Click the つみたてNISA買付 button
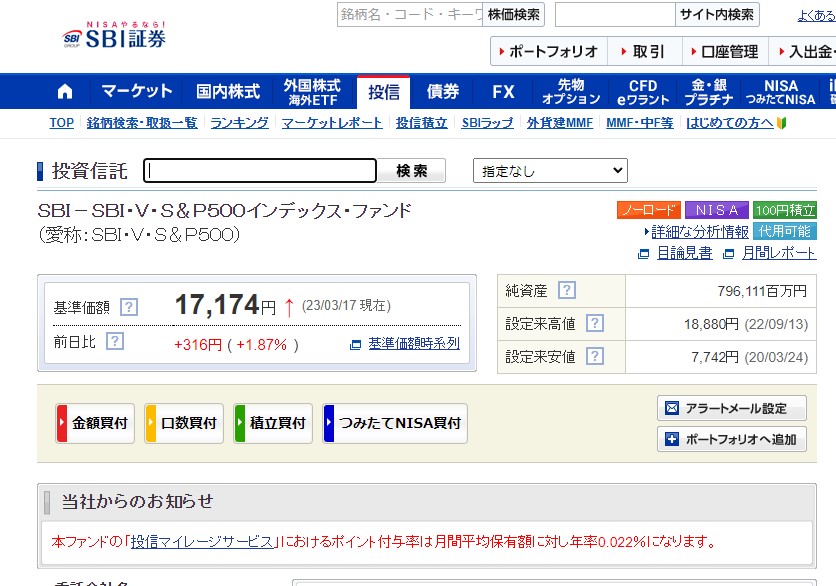This screenshot has width=836, height=586. (x=395, y=423)
